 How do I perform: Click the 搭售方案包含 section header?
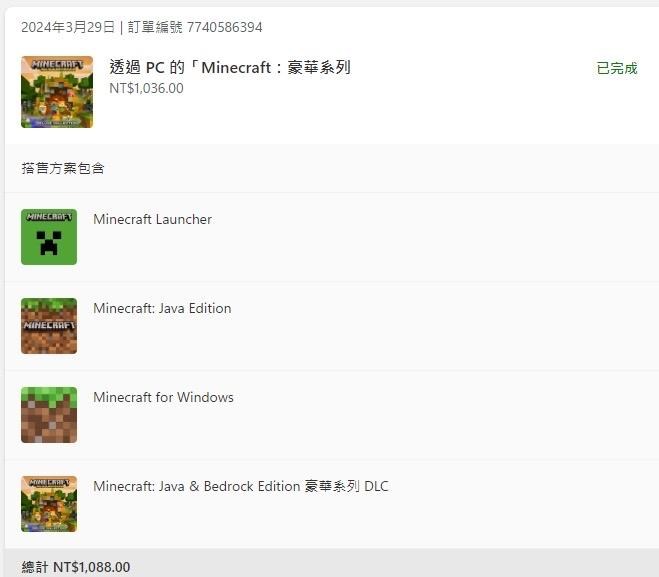point(63,168)
